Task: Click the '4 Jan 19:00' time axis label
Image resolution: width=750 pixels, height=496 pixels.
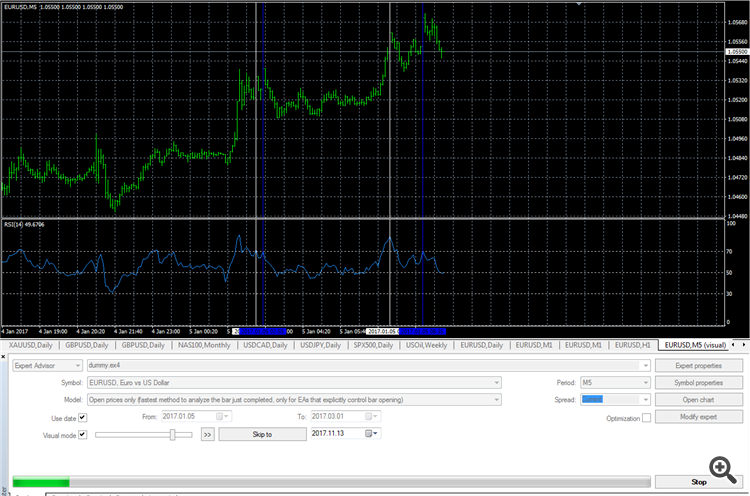Action: point(53,331)
